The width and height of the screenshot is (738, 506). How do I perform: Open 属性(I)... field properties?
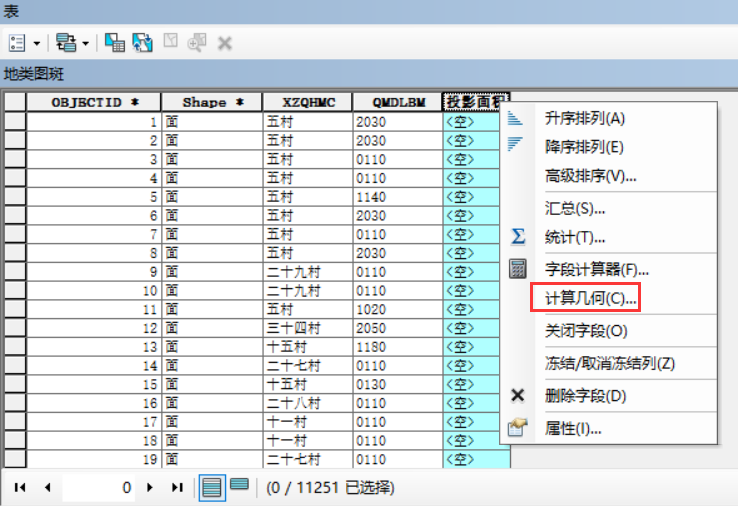click(573, 429)
